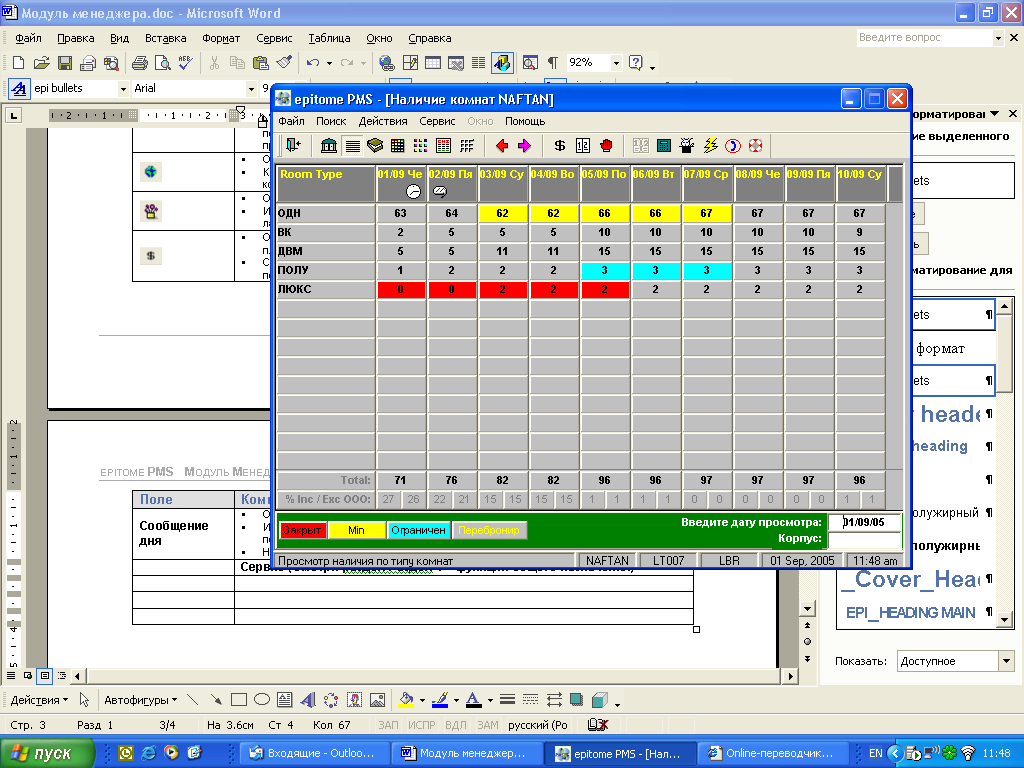Expand the Undo history dropdown arrow
The image size is (1024, 768).
[x=329, y=63]
